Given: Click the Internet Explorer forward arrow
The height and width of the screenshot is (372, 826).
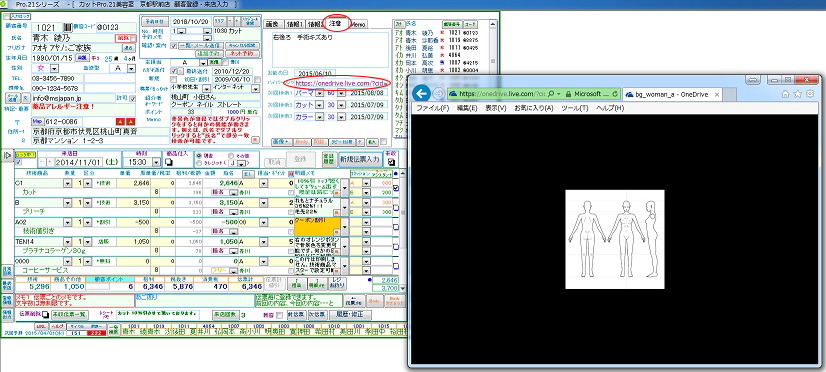Looking at the screenshot, I should point(438,94).
